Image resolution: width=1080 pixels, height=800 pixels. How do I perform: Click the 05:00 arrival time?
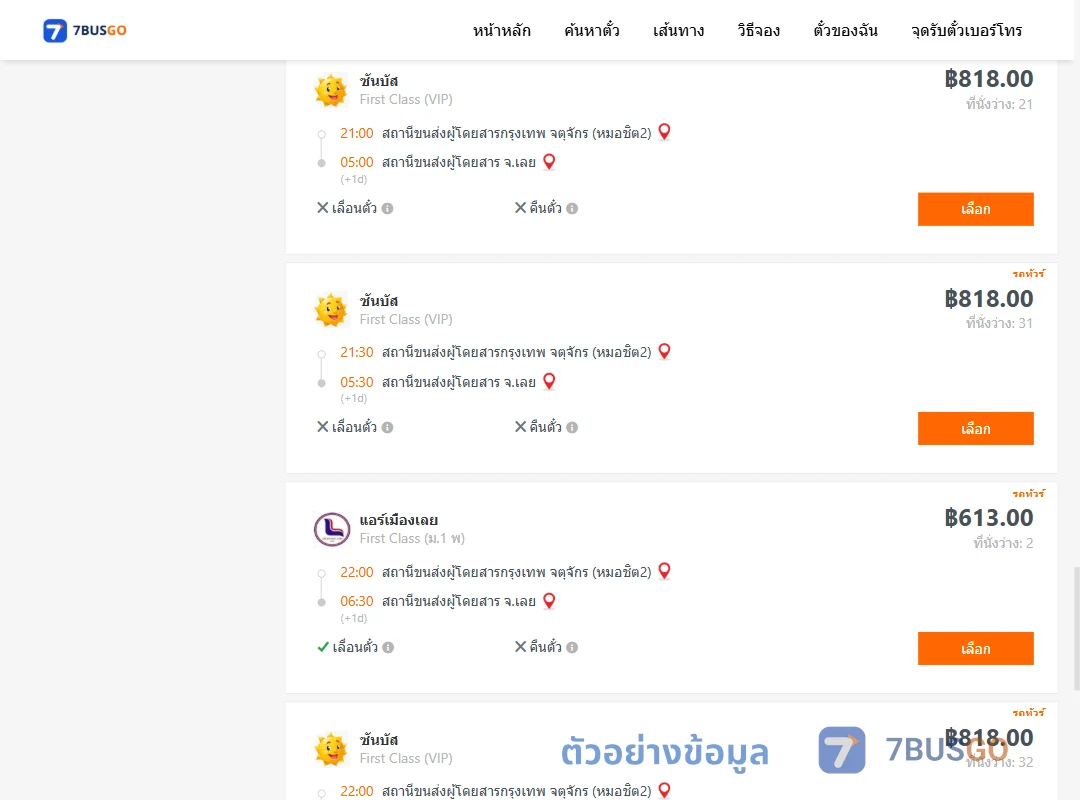357,163
